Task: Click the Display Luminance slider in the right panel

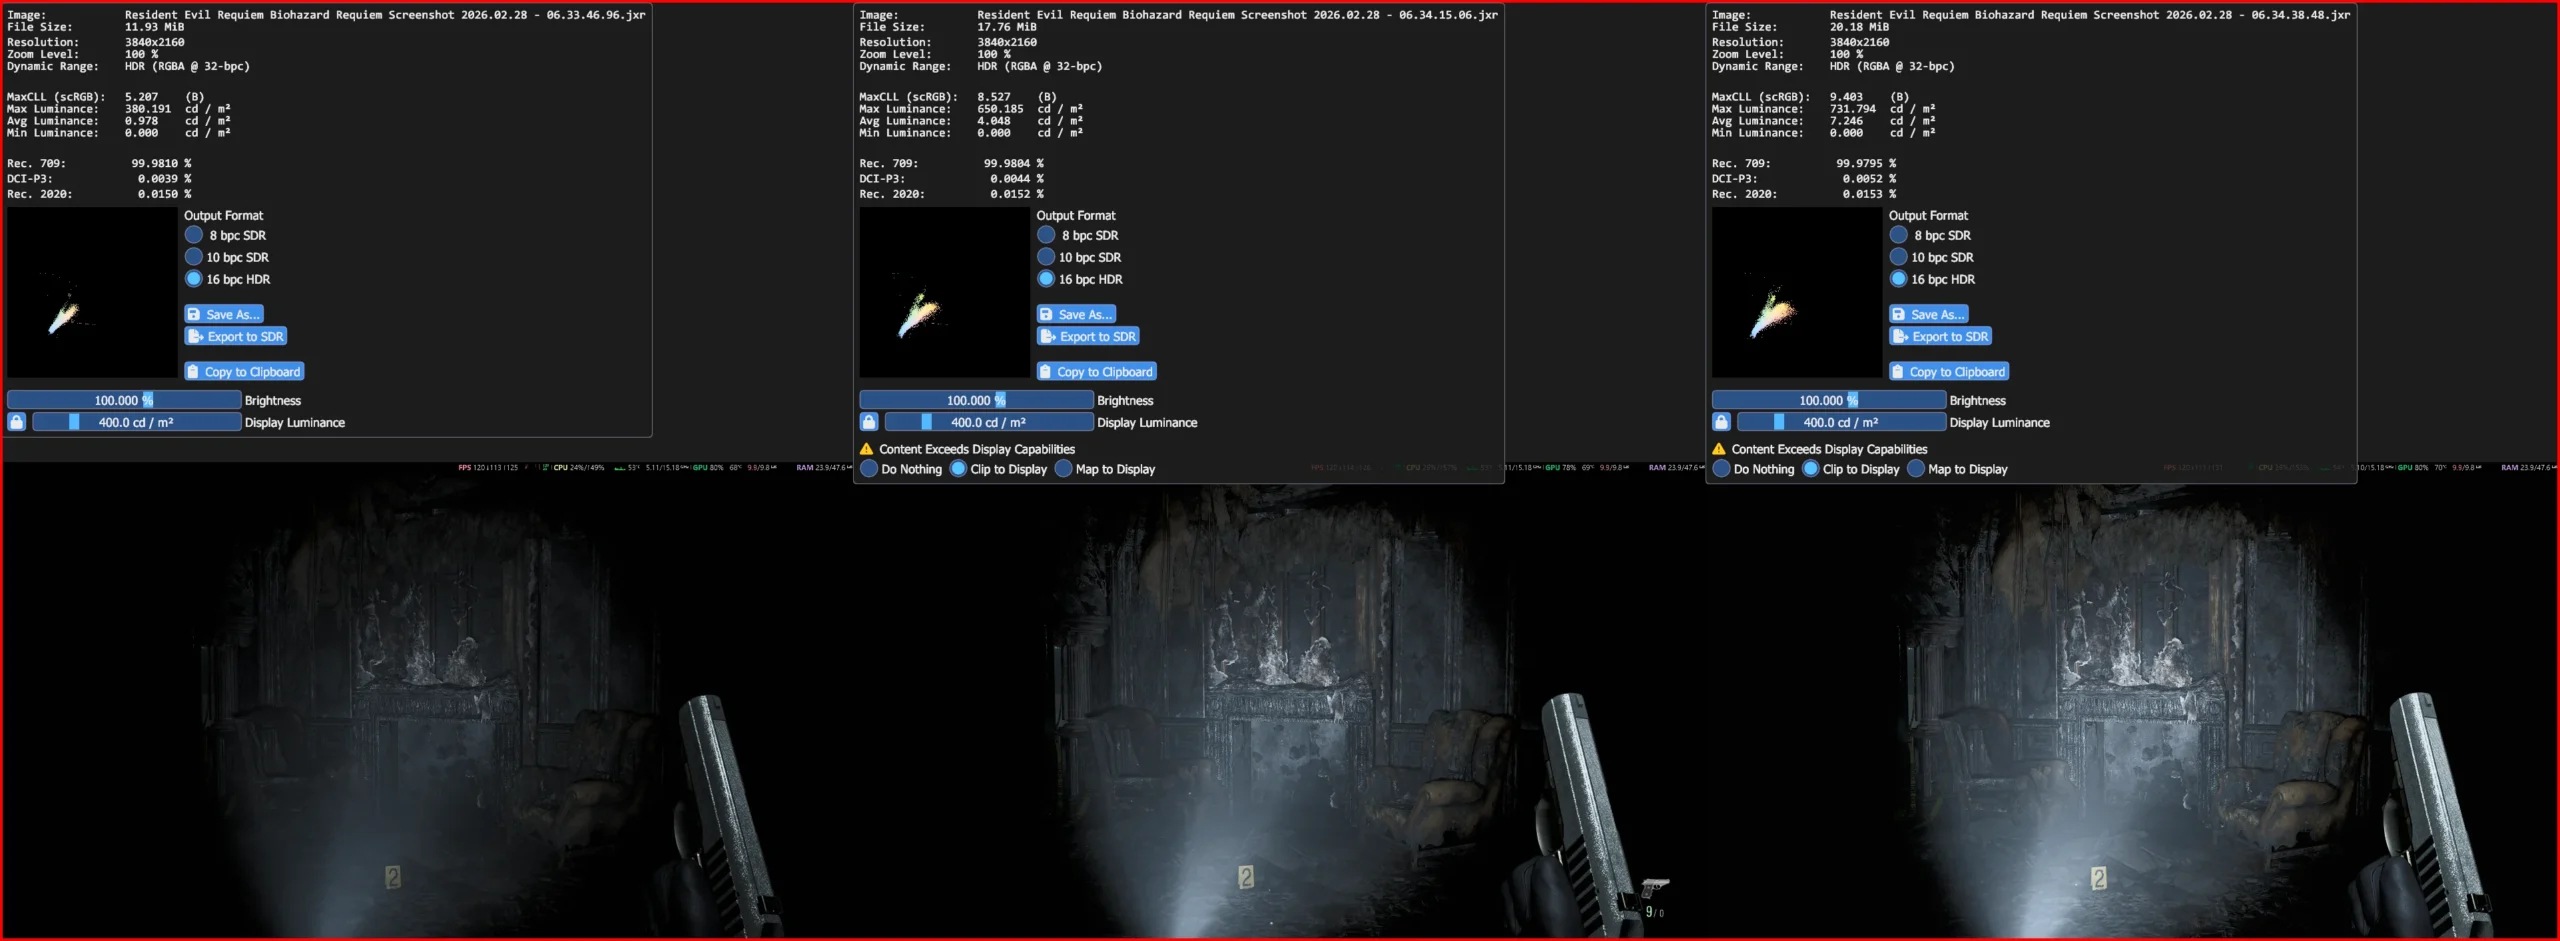Action: tap(1841, 422)
